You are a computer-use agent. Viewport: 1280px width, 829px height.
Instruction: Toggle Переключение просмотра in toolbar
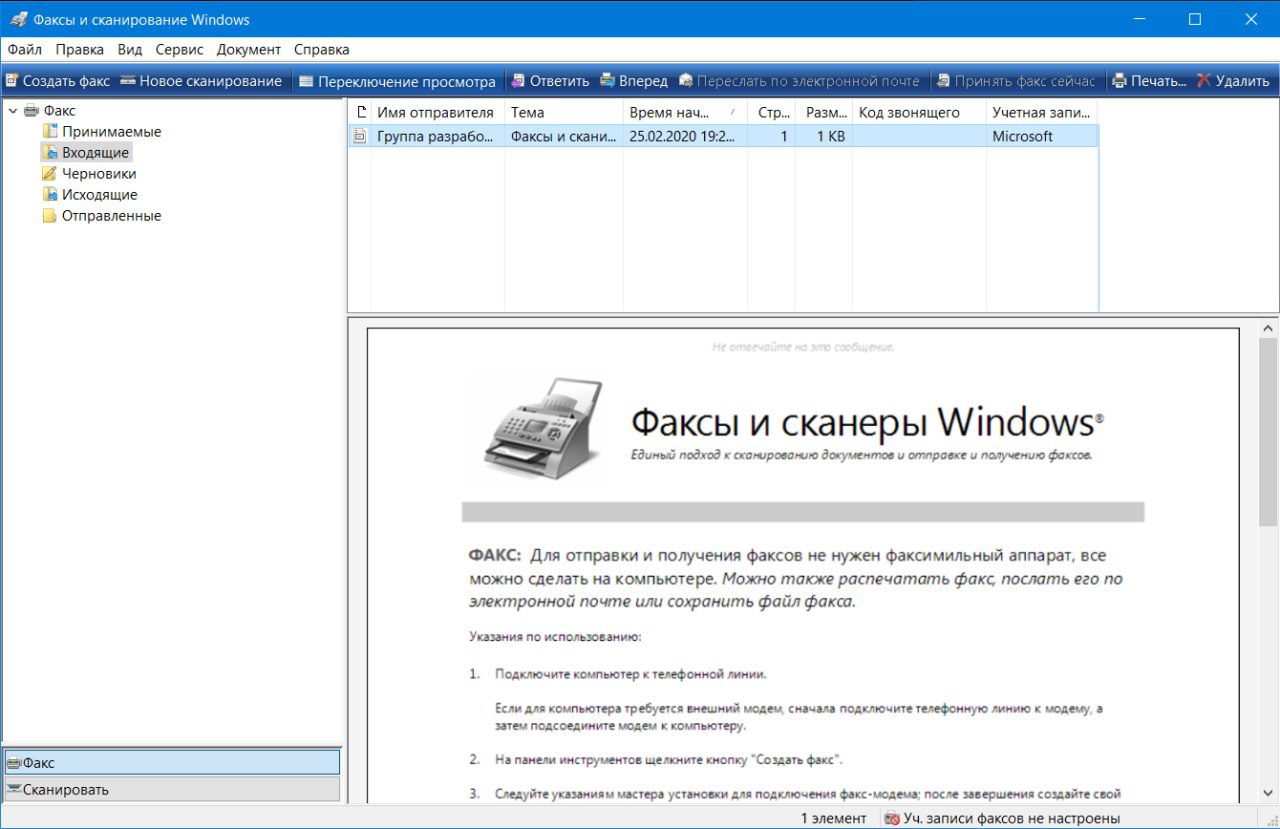pyautogui.click(x=397, y=81)
